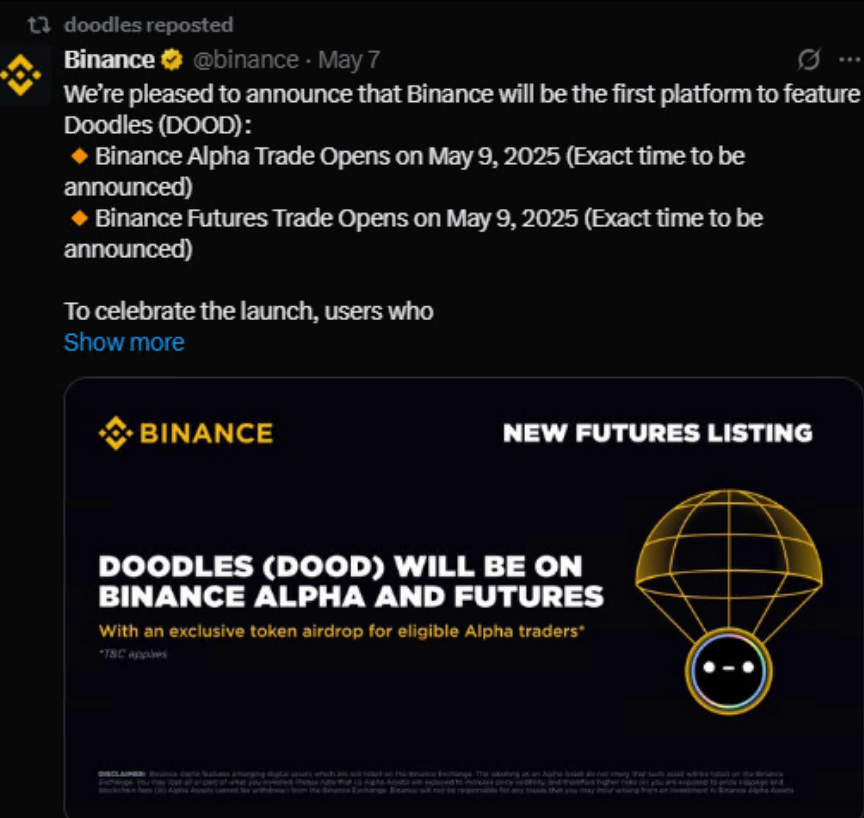This screenshot has height=818, width=864.
Task: Open the Doodles announcement image headline
Action: (351, 581)
